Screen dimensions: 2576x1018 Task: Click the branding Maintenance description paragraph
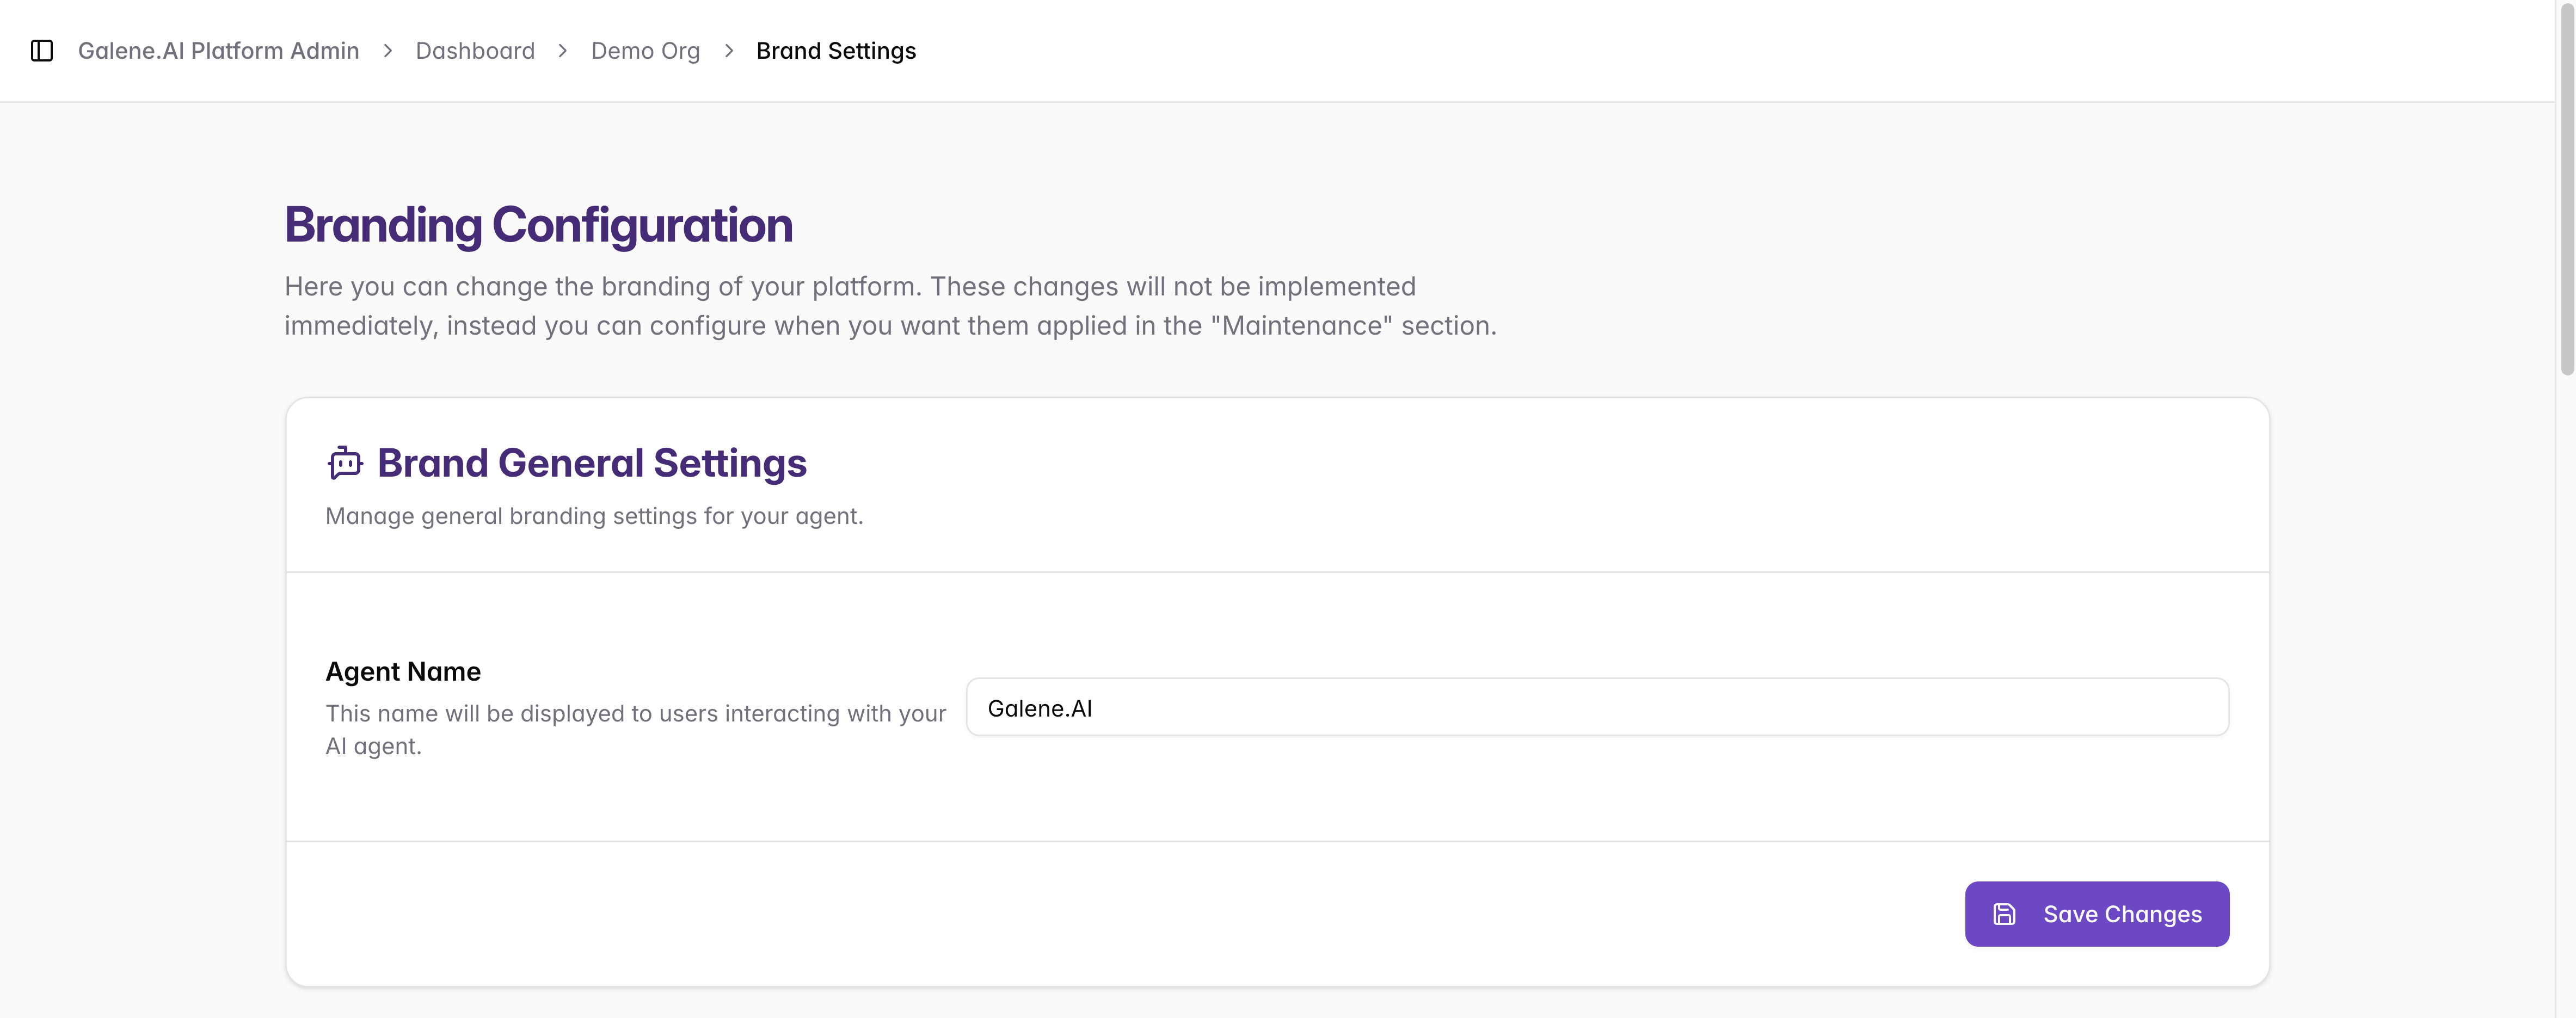coord(890,306)
